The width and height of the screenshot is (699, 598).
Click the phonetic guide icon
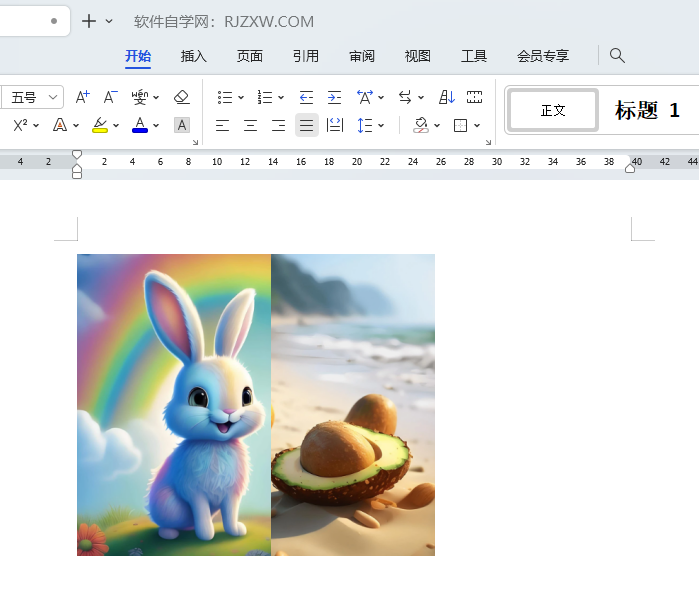(140, 97)
